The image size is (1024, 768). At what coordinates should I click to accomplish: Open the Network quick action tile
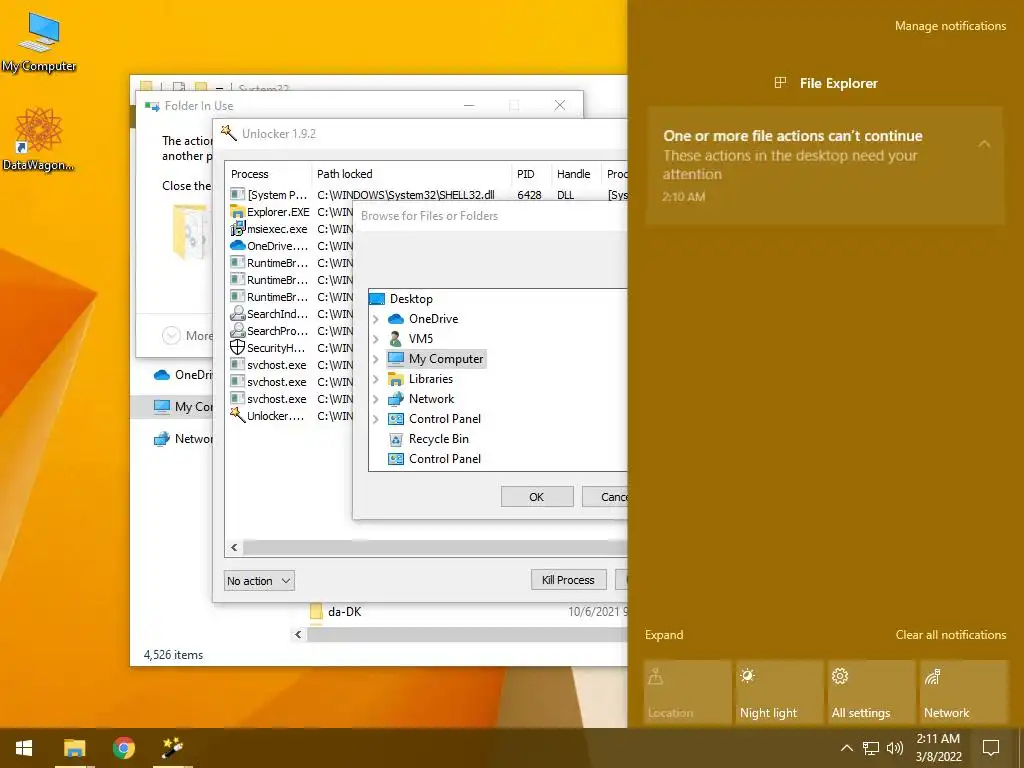click(963, 692)
